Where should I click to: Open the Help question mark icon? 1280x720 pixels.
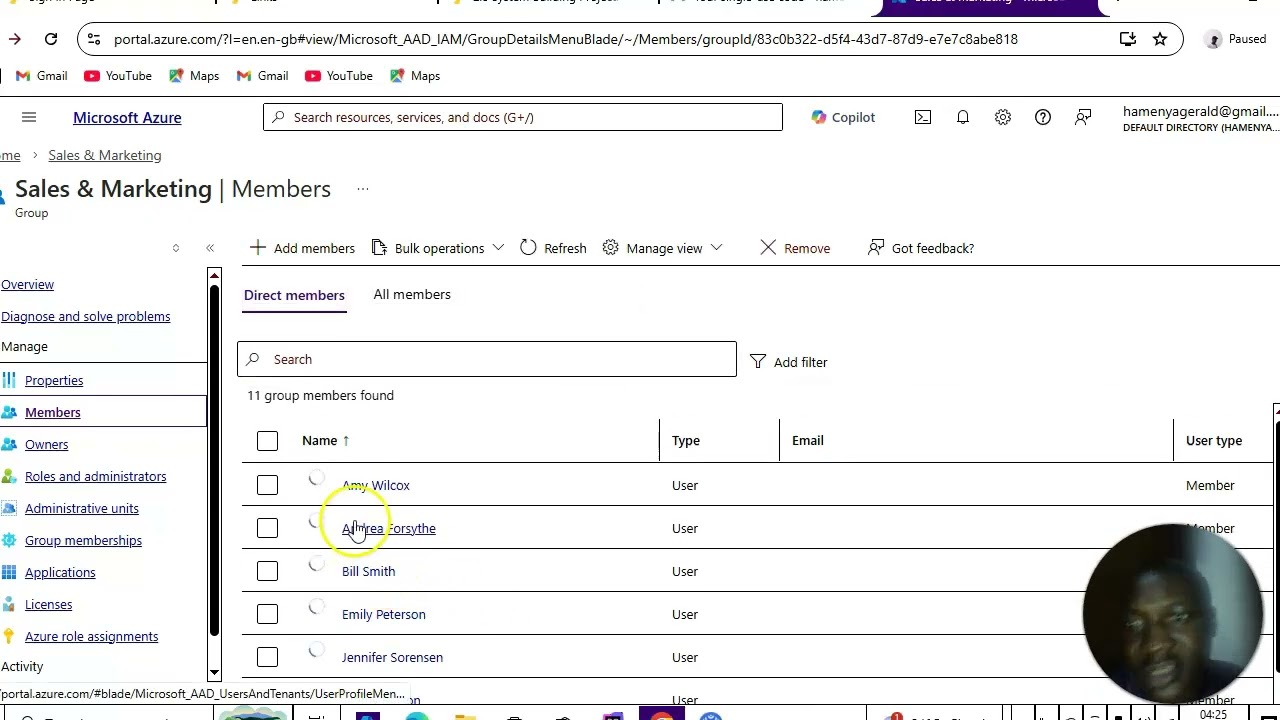1043,117
